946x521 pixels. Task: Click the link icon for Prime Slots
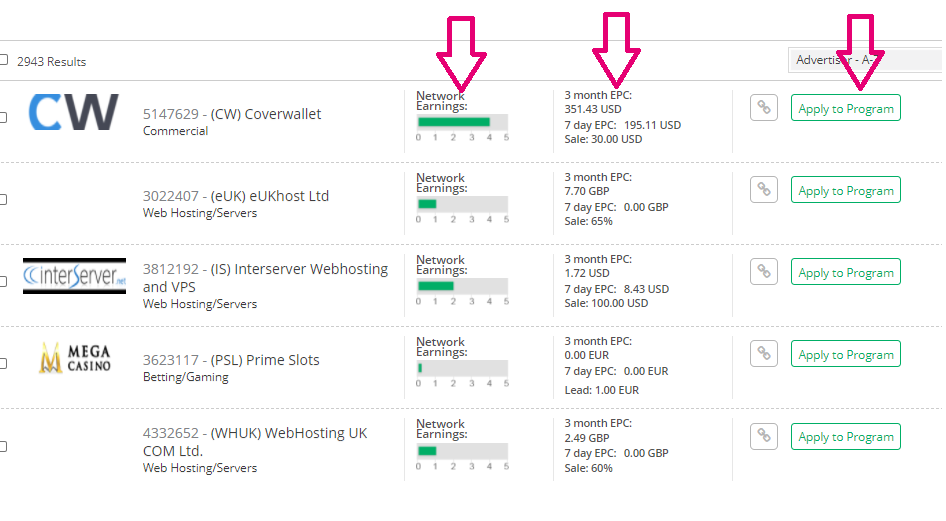pyautogui.click(x=764, y=353)
